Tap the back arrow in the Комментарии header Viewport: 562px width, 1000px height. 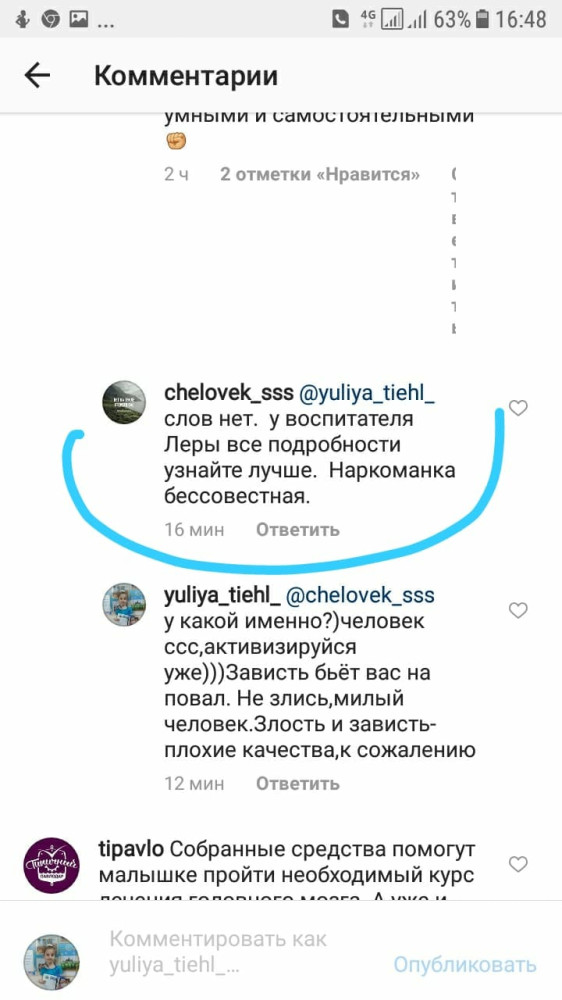tap(37, 76)
